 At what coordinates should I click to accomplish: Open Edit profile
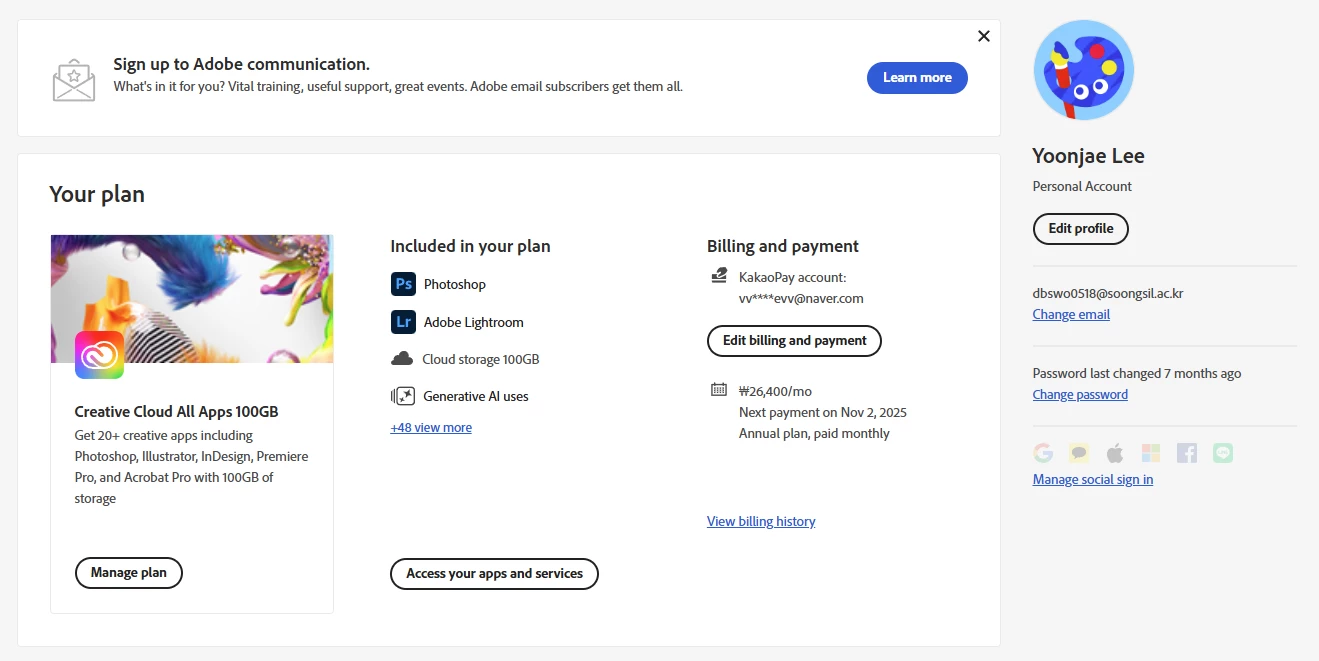(x=1081, y=228)
